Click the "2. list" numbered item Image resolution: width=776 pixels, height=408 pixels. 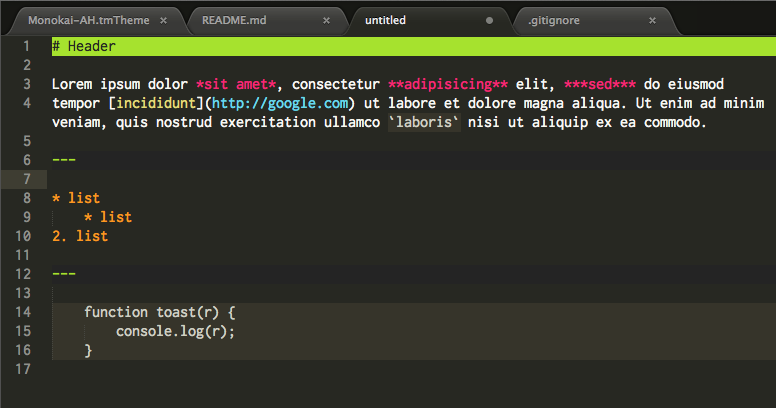(x=80, y=236)
